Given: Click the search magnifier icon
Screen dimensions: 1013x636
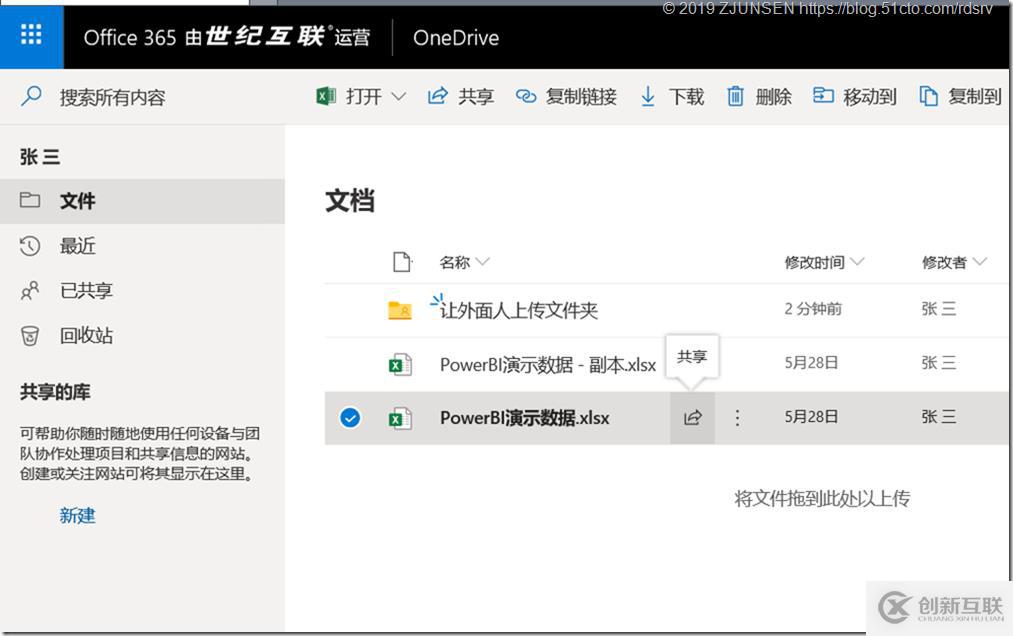Looking at the screenshot, I should 31,96.
